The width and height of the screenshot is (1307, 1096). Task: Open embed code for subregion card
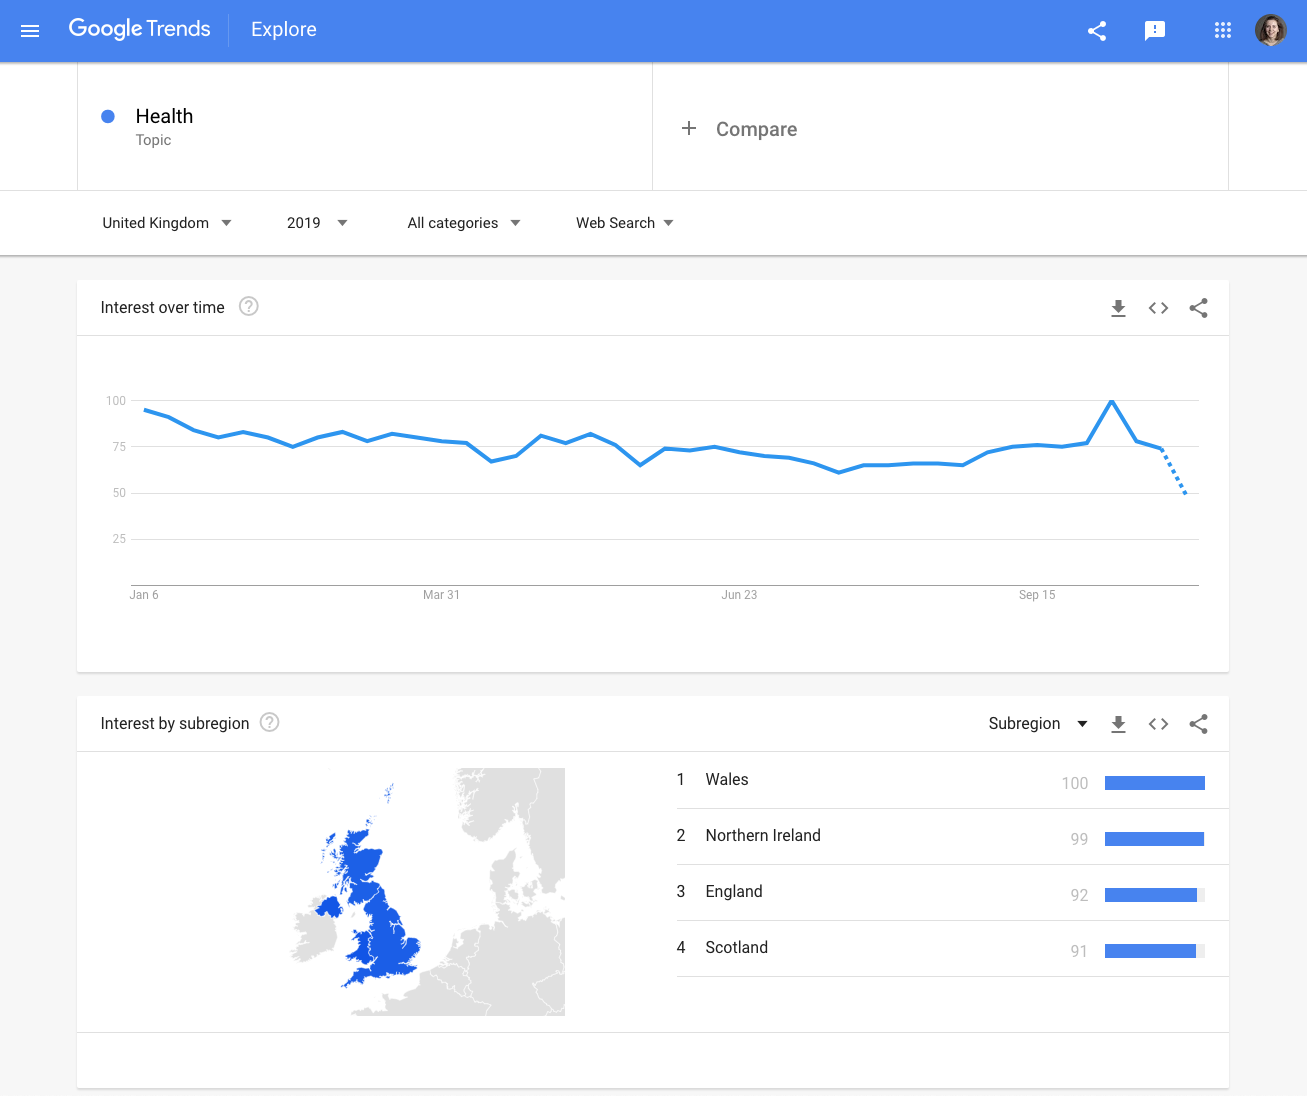(1158, 724)
